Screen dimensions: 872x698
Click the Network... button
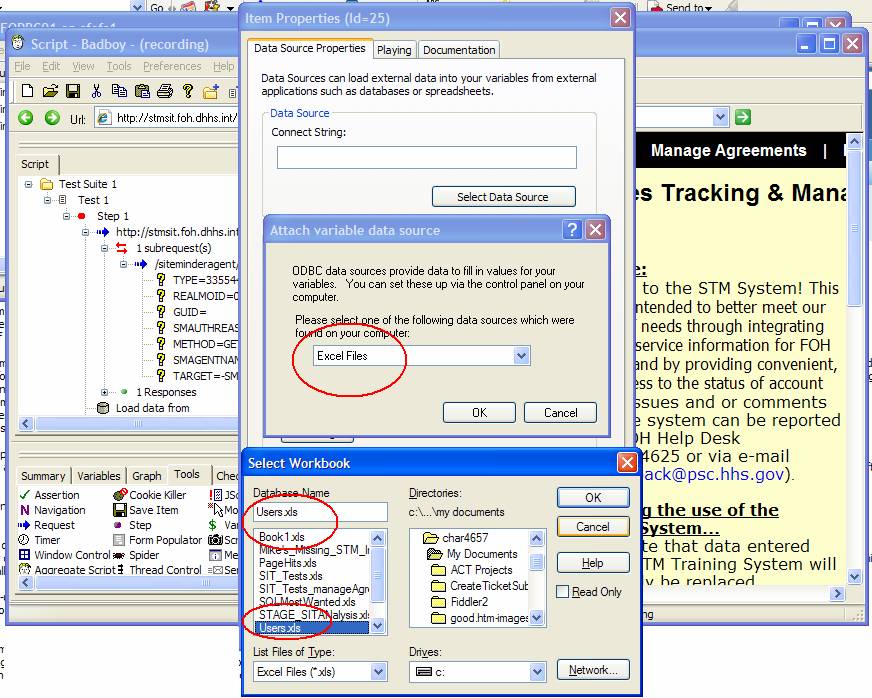[593, 670]
